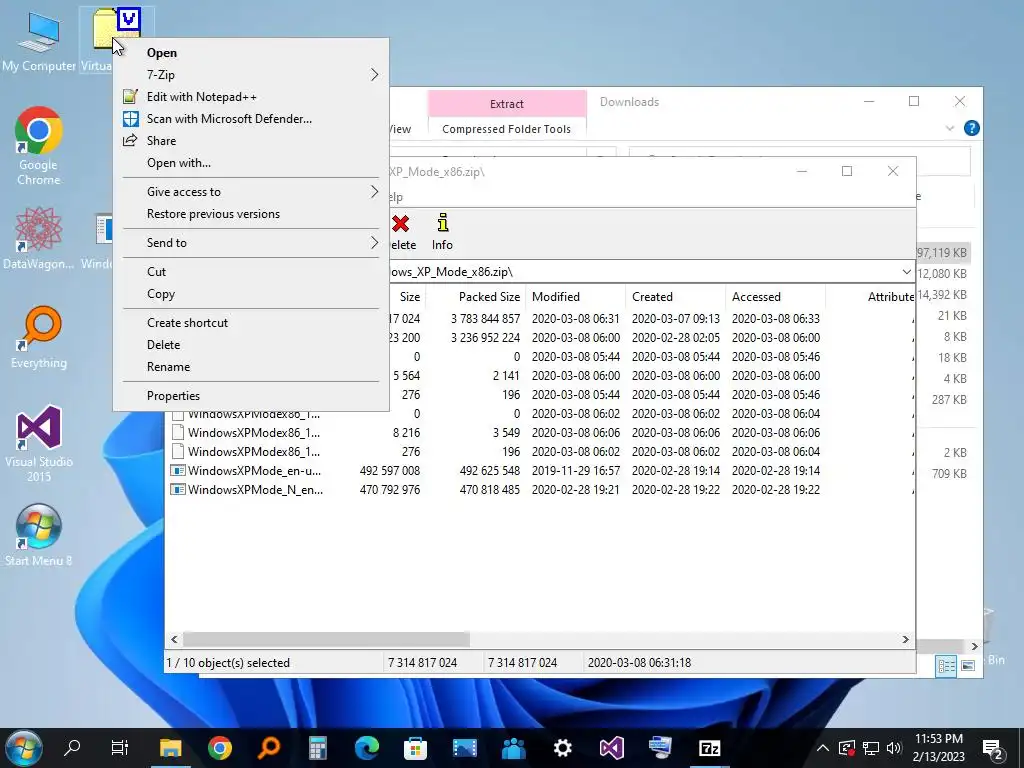Expand the 7-Zip submenu

tap(251, 74)
